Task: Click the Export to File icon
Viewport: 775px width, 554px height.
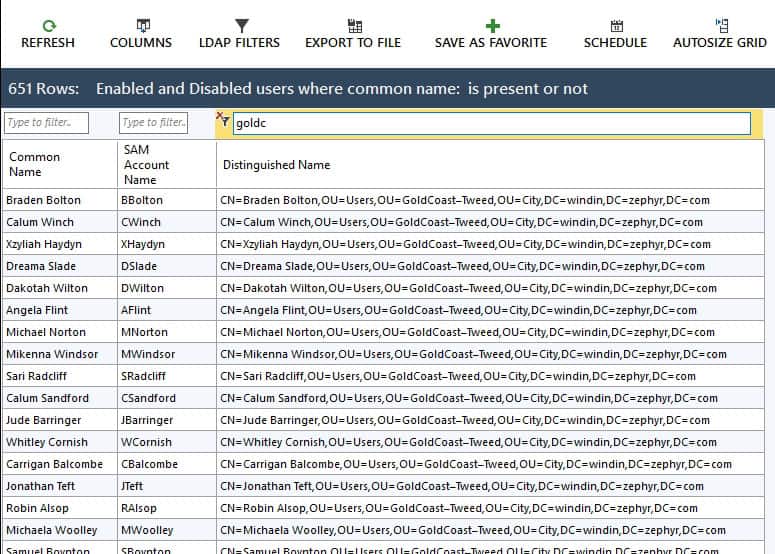Action: [x=354, y=26]
